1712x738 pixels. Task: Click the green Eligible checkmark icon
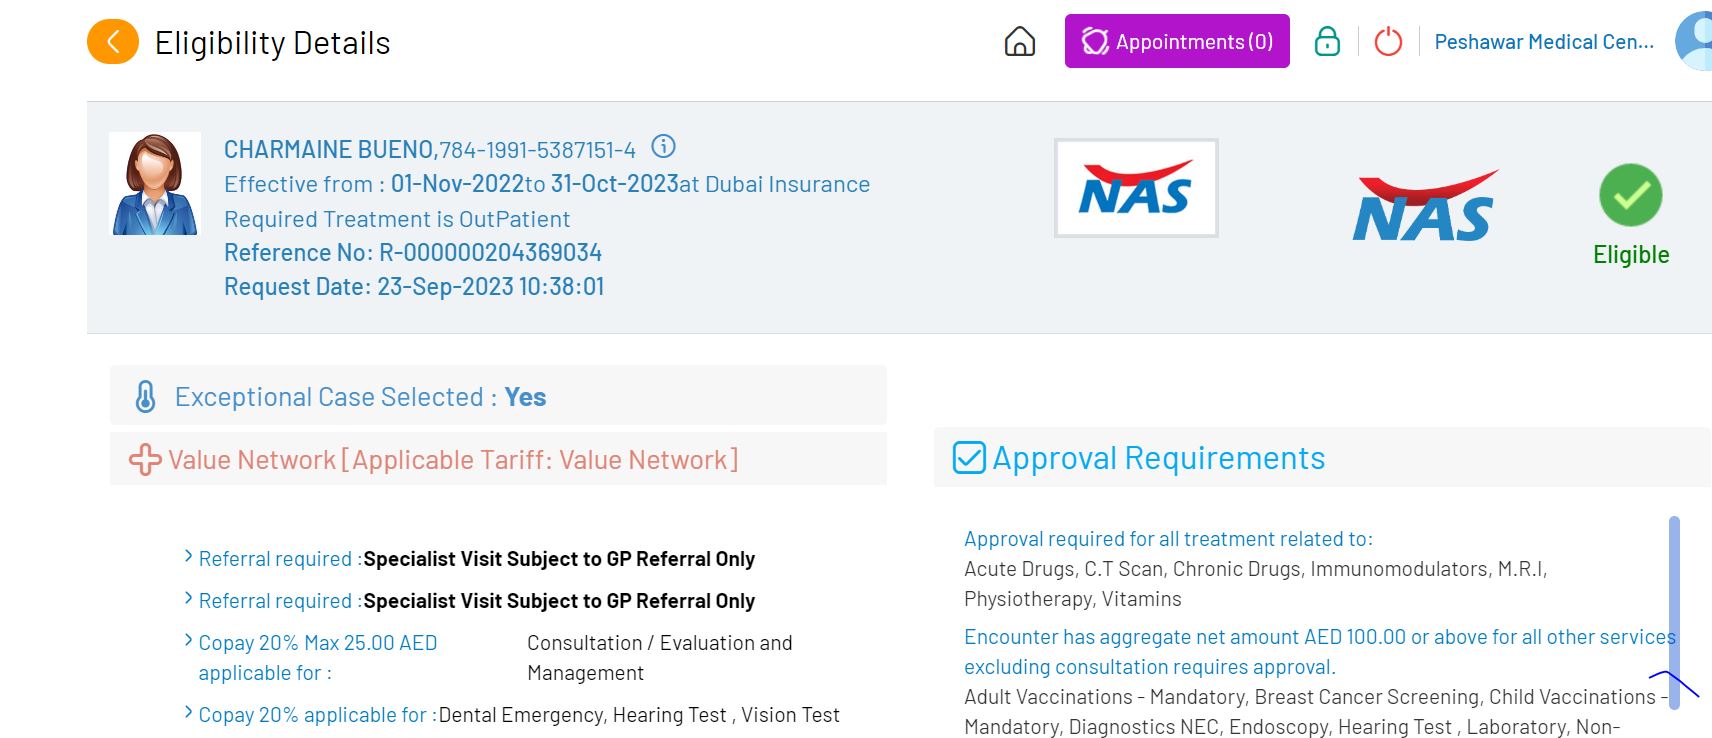(1630, 195)
